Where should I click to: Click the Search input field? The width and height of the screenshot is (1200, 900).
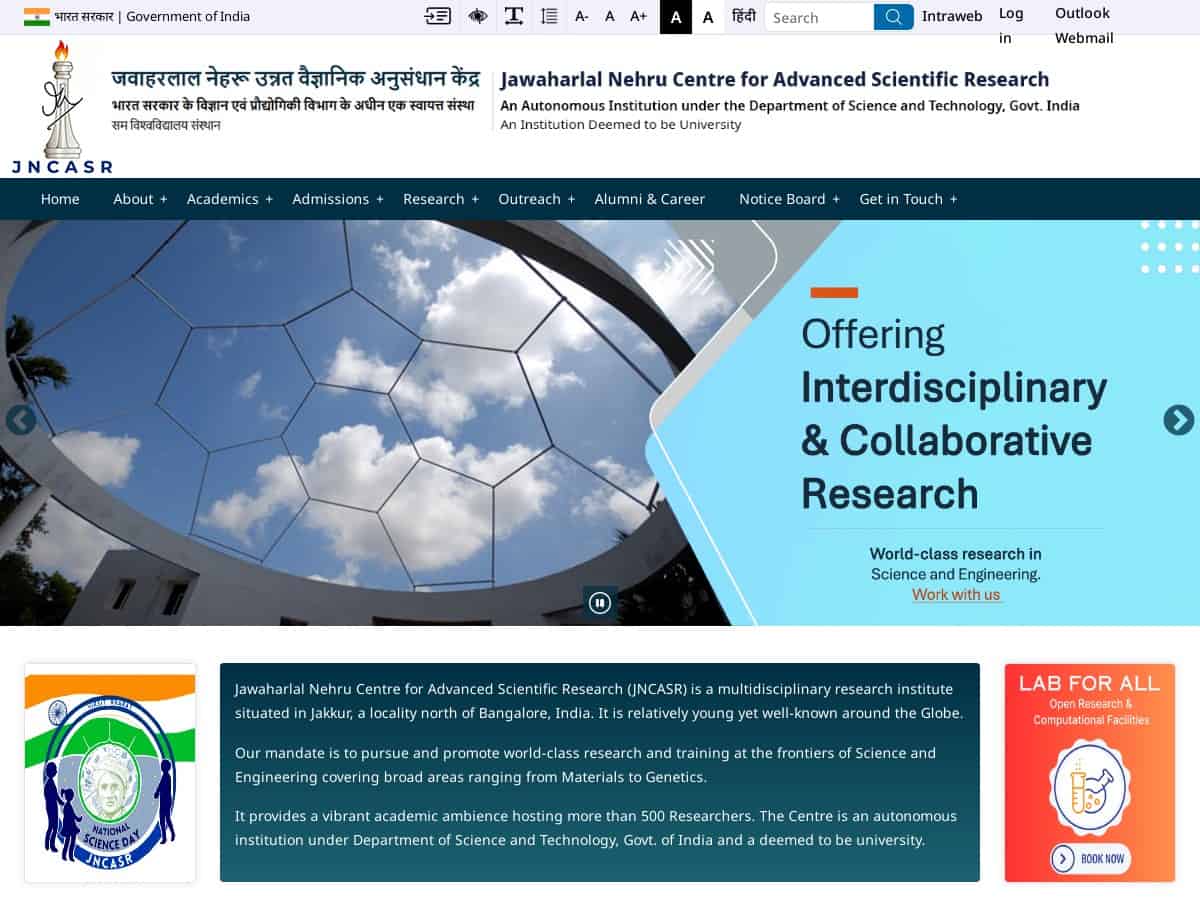click(x=819, y=17)
